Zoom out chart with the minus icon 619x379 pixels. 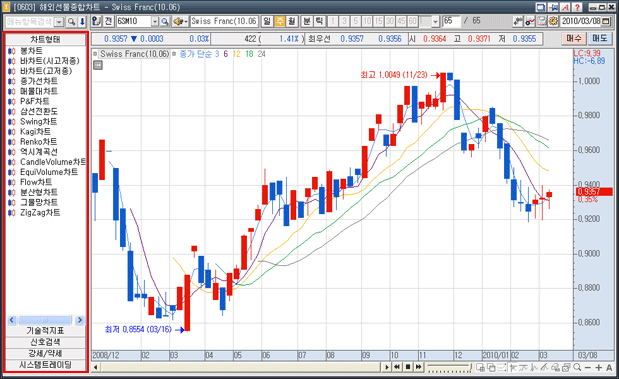[588, 368]
